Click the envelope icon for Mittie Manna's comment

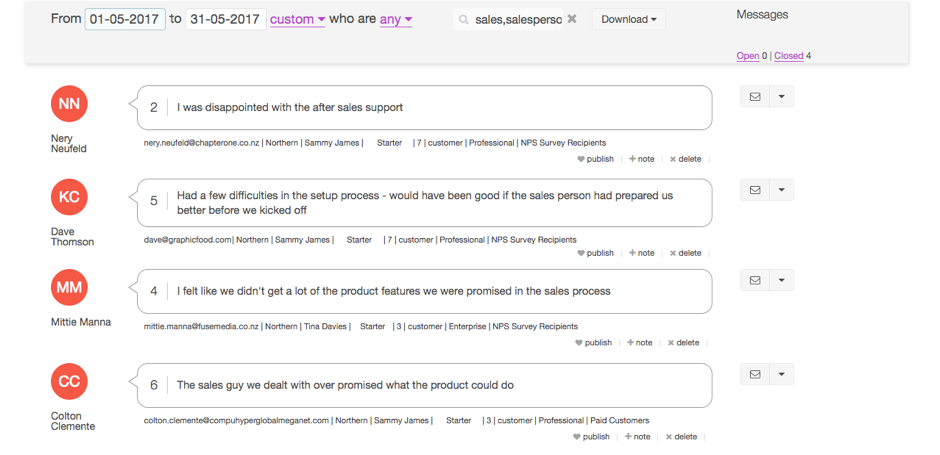pos(755,280)
